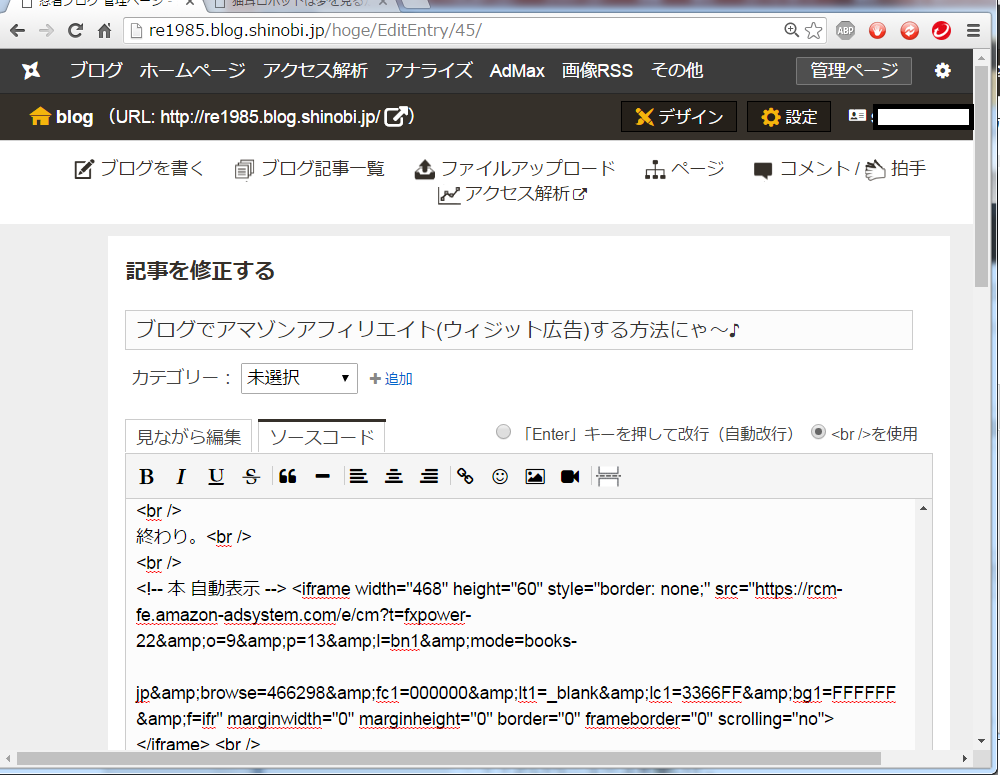Bookmark this page with the star
Screen dimensions: 1008x777
(x=814, y=30)
